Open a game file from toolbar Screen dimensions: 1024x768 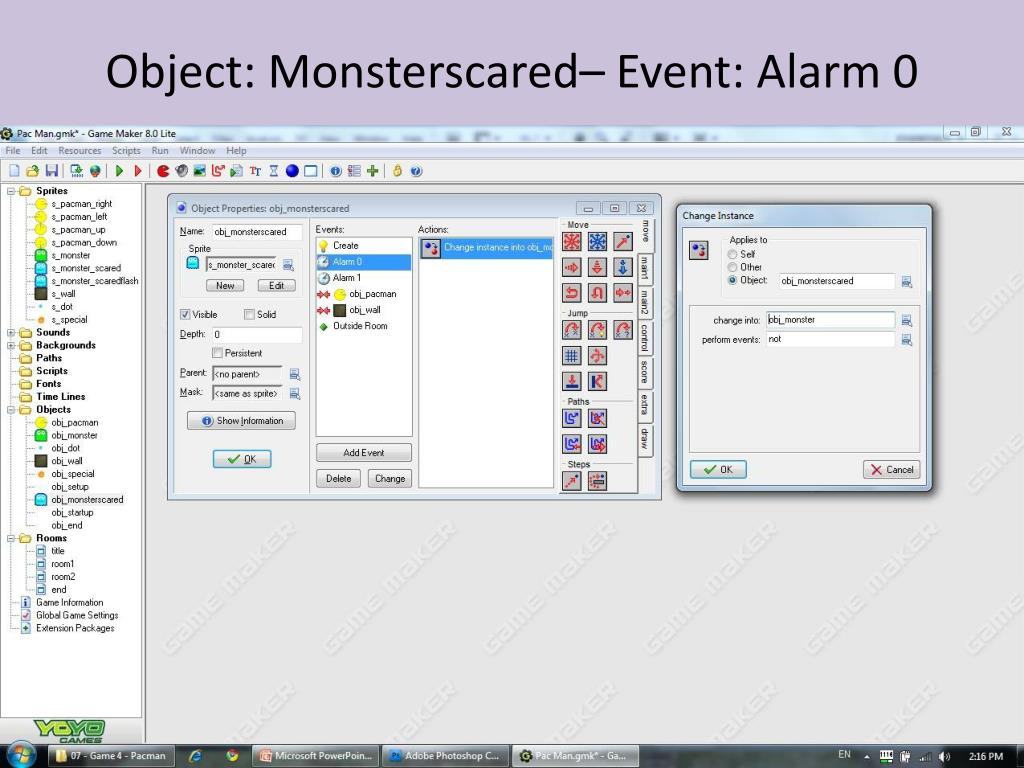click(32, 171)
